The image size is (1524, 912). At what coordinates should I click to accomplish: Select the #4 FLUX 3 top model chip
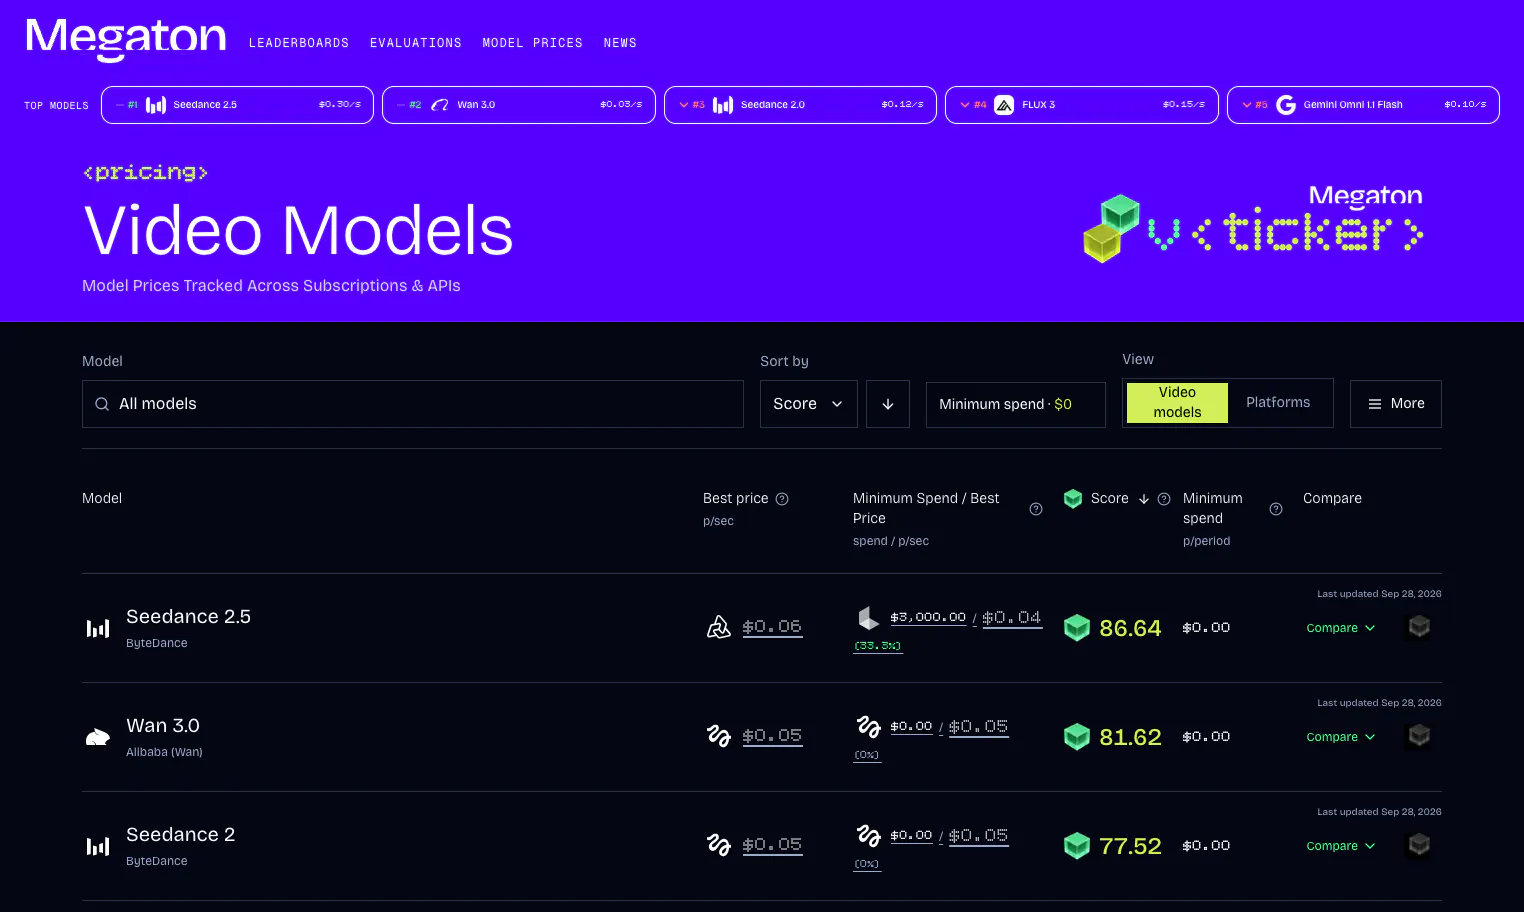1082,105
